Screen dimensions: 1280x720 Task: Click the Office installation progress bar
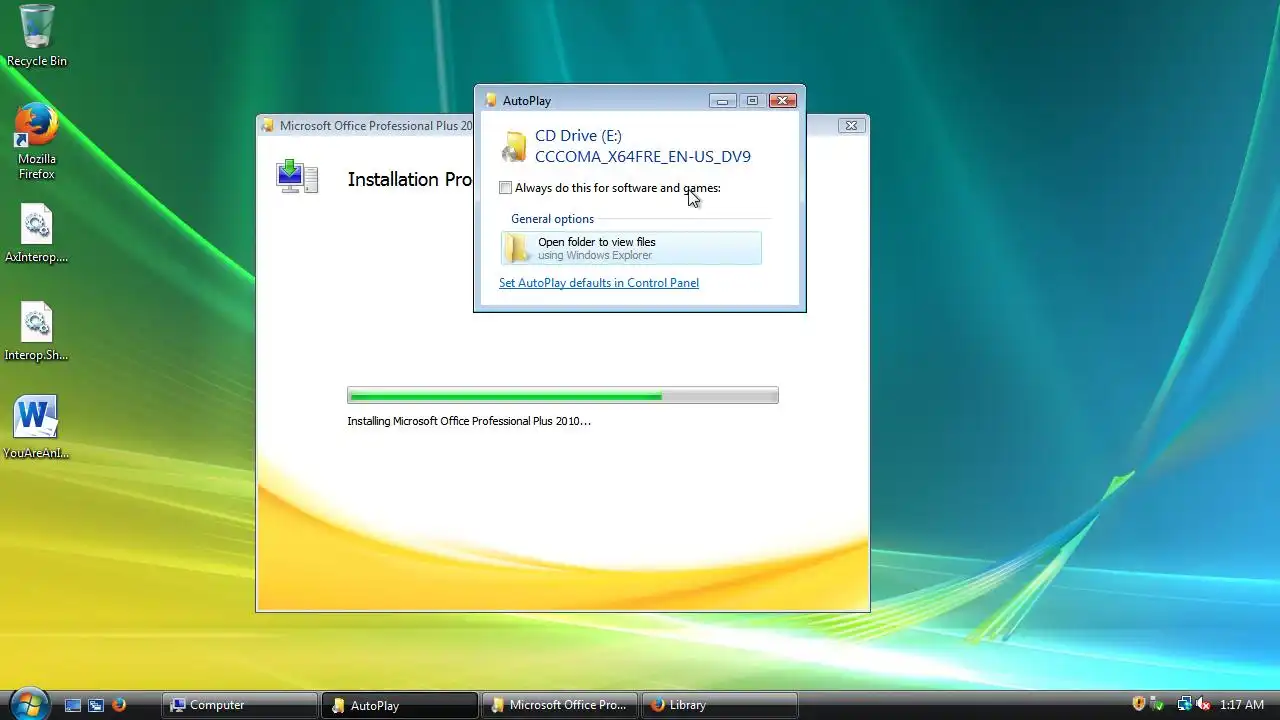562,396
